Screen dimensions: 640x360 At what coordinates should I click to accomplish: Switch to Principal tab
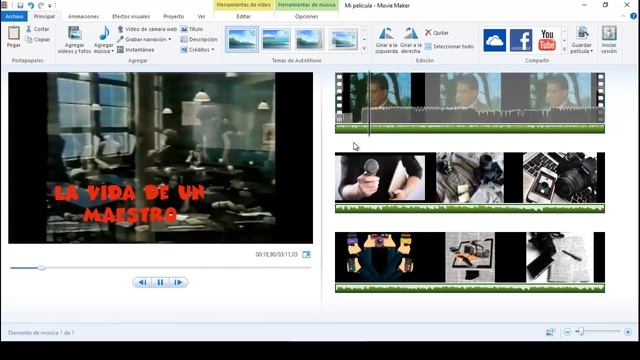[44, 16]
